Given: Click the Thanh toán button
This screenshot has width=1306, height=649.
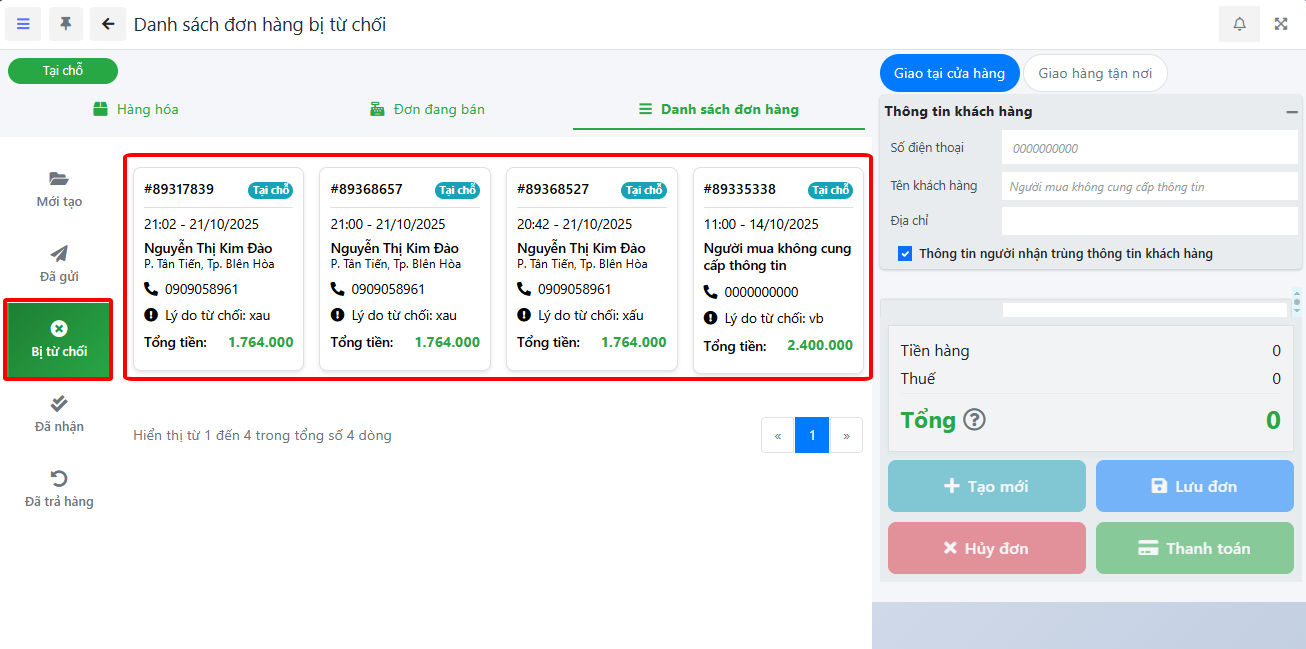Looking at the screenshot, I should click(x=1194, y=548).
